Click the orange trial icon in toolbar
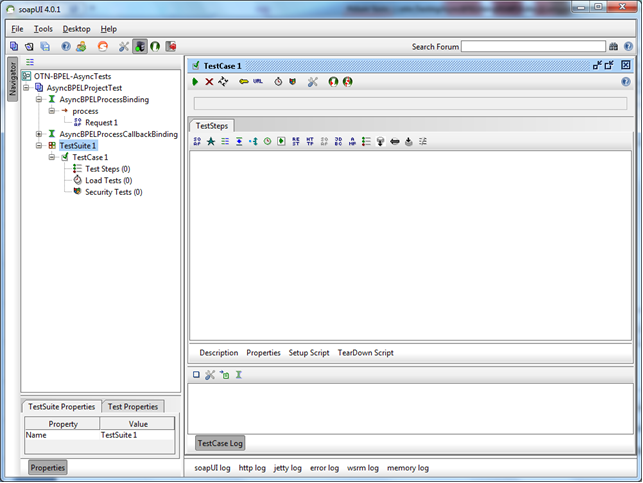This screenshot has height=483, width=643. click(x=103, y=46)
